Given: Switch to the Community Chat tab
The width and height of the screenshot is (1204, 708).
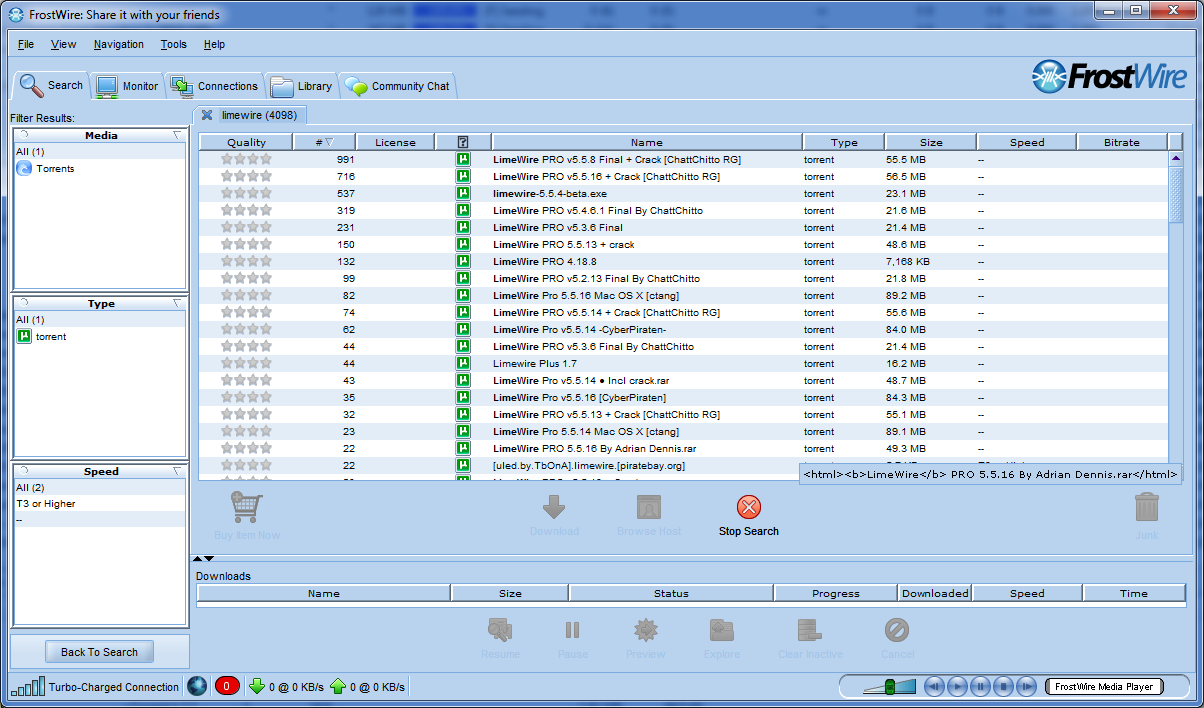Looking at the screenshot, I should (x=398, y=86).
